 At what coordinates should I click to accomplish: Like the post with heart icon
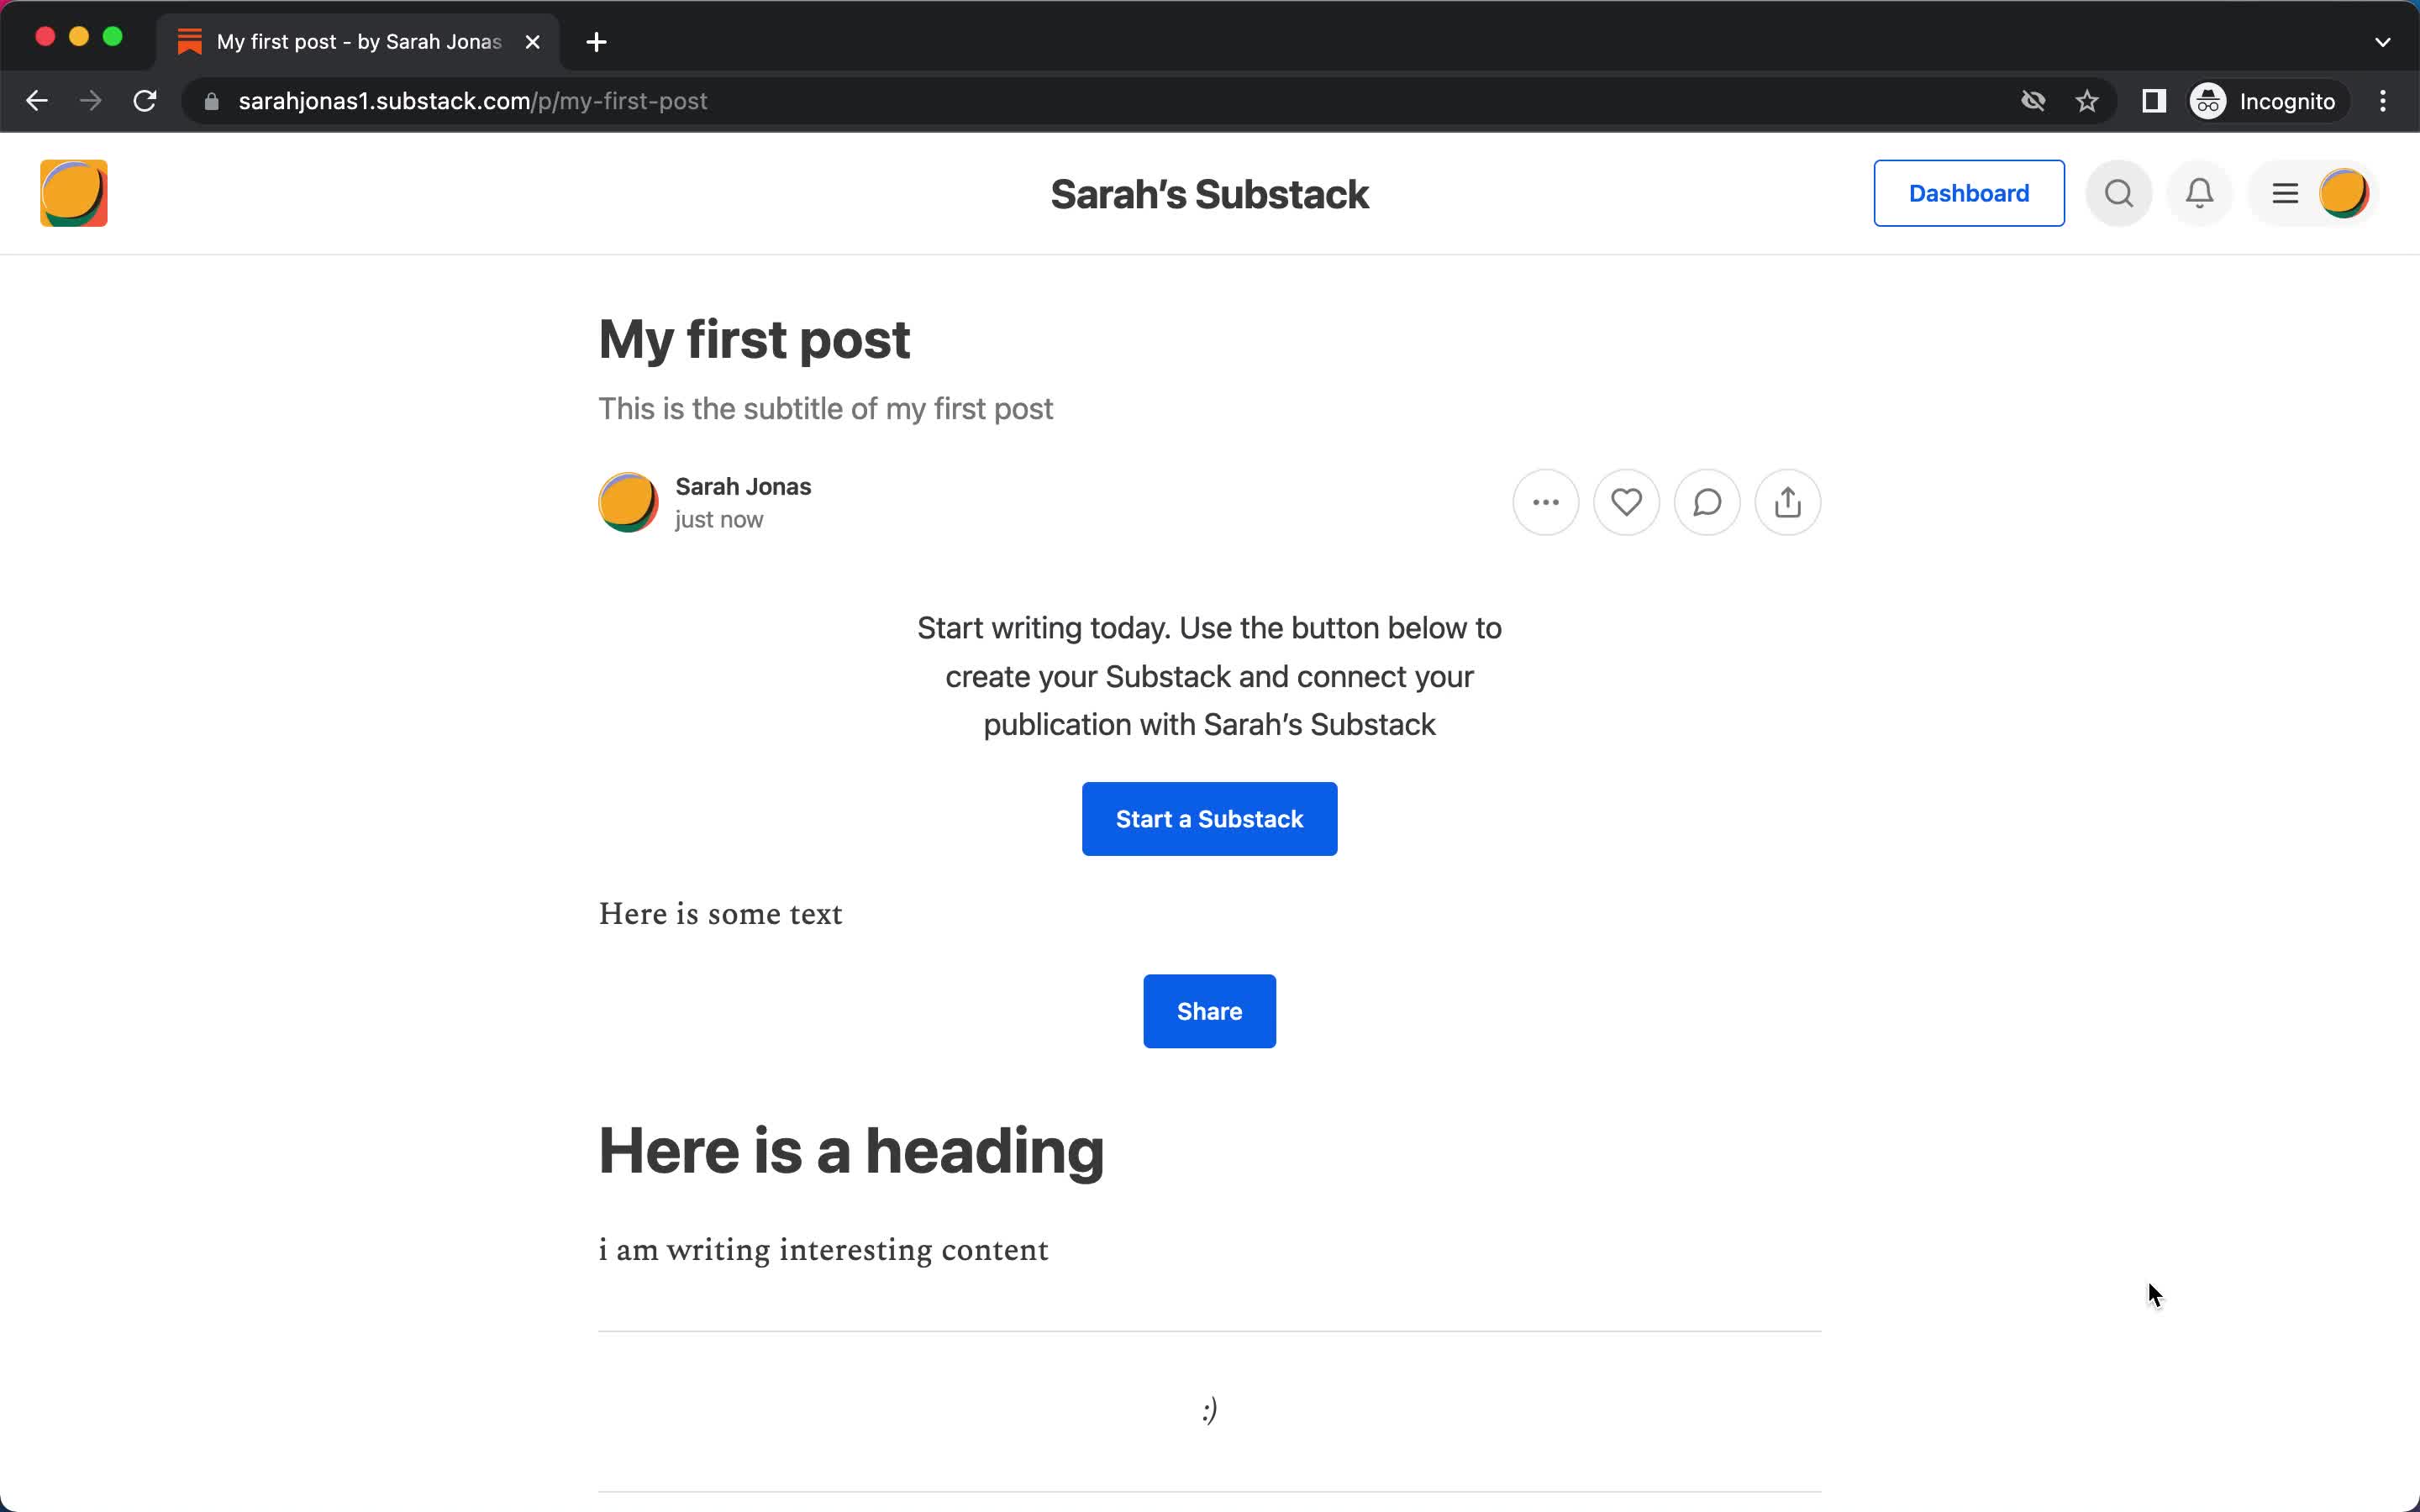[1626, 502]
